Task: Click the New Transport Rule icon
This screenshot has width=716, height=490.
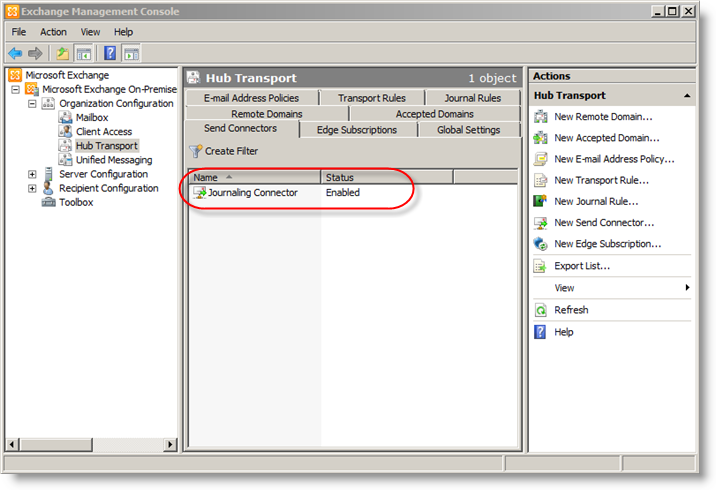Action: [541, 180]
